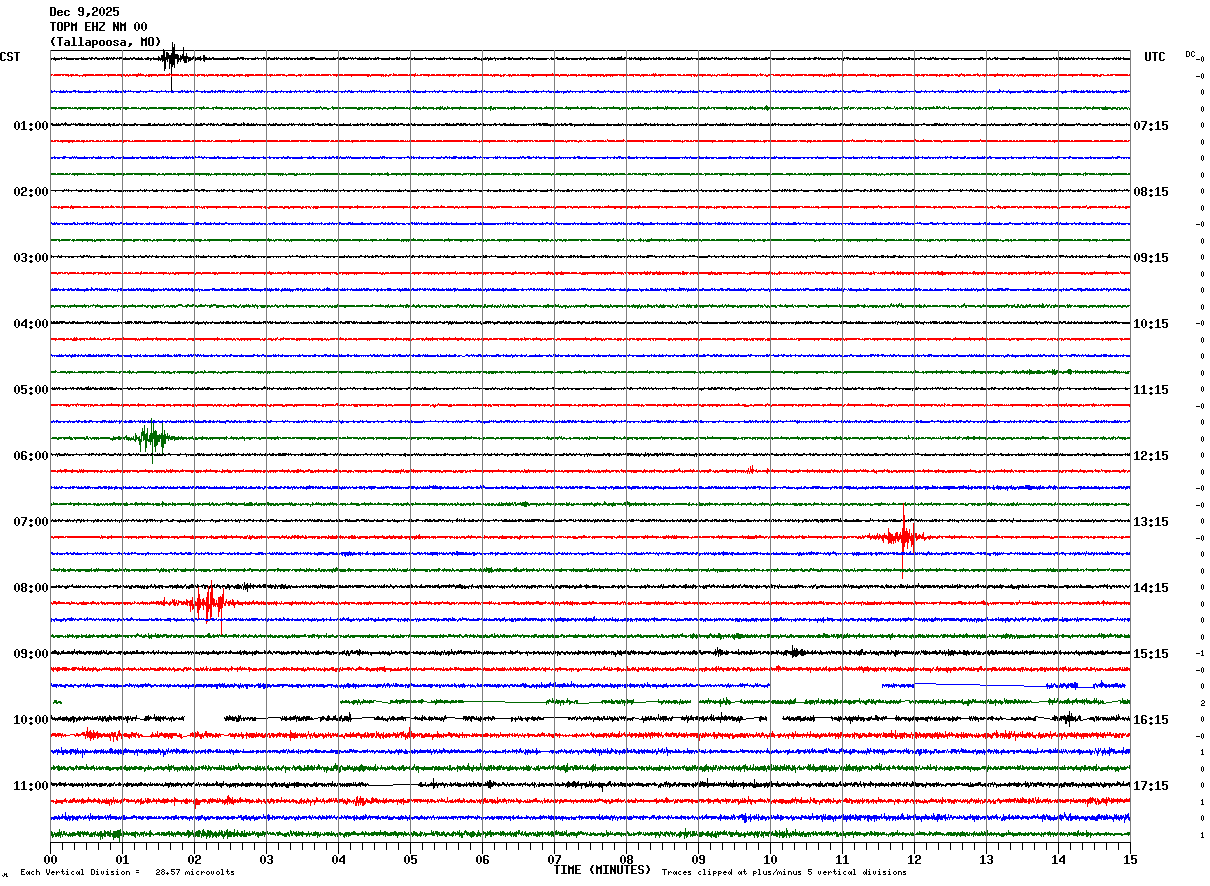
Task: Click the 02:00 CST row label
Action: (31, 192)
